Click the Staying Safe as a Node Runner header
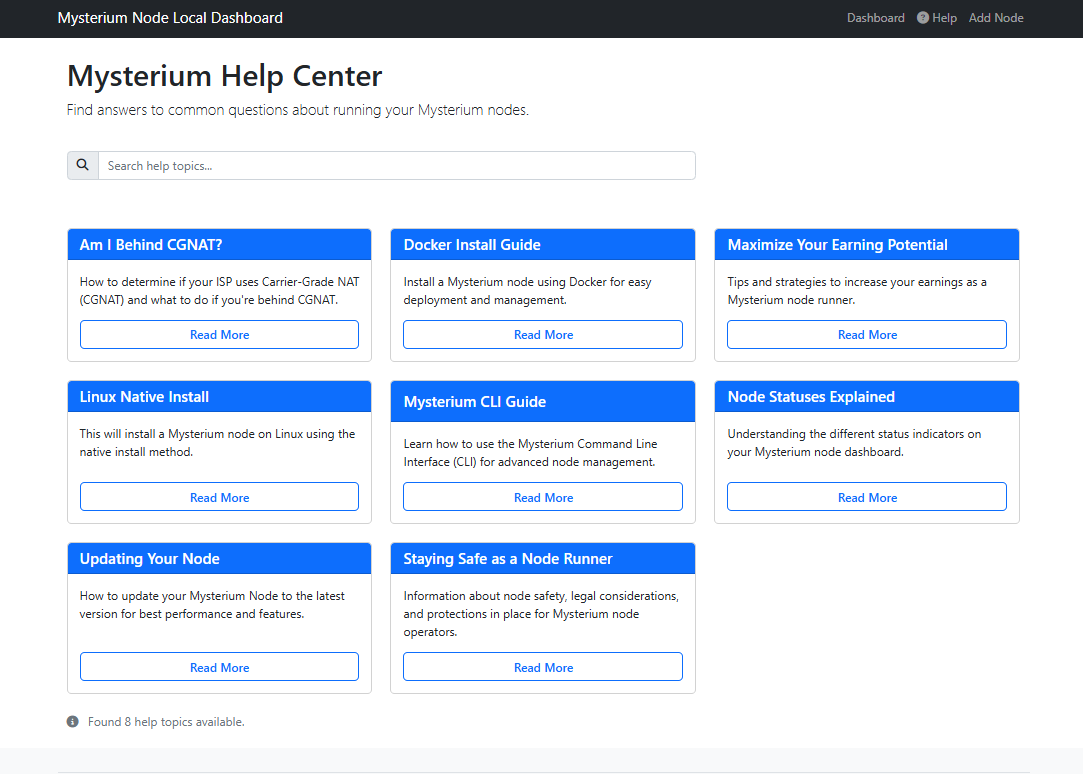 point(543,559)
